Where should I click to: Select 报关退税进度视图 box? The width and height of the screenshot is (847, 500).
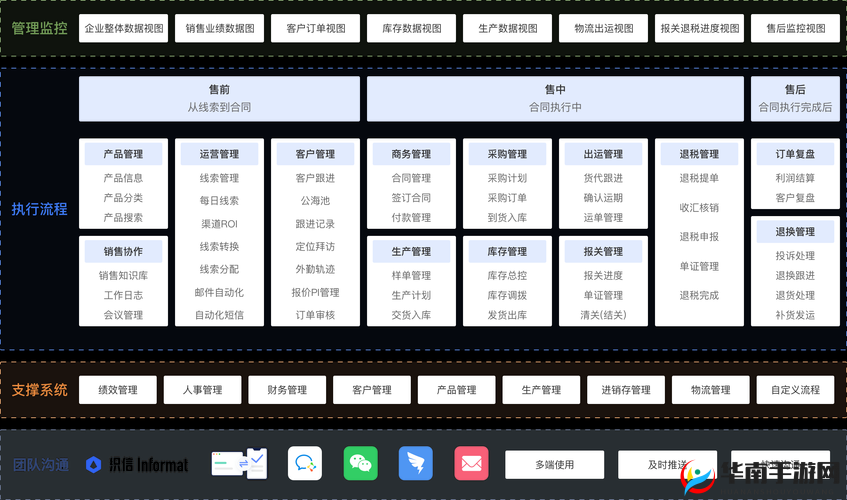pyautogui.click(x=700, y=29)
